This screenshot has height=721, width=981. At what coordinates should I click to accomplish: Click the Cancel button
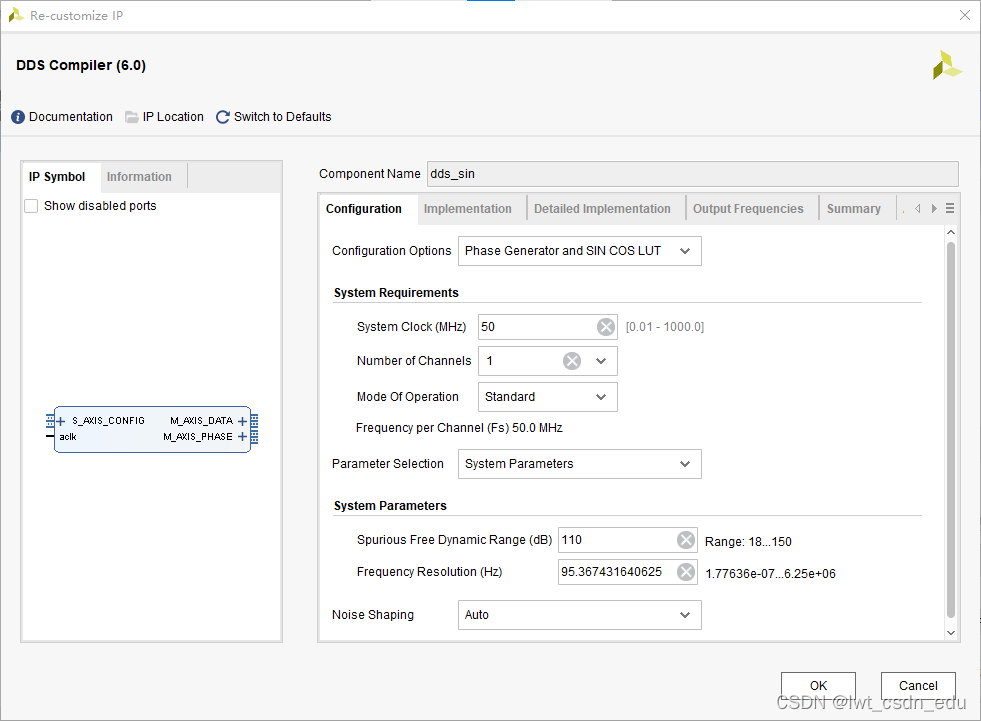click(918, 686)
